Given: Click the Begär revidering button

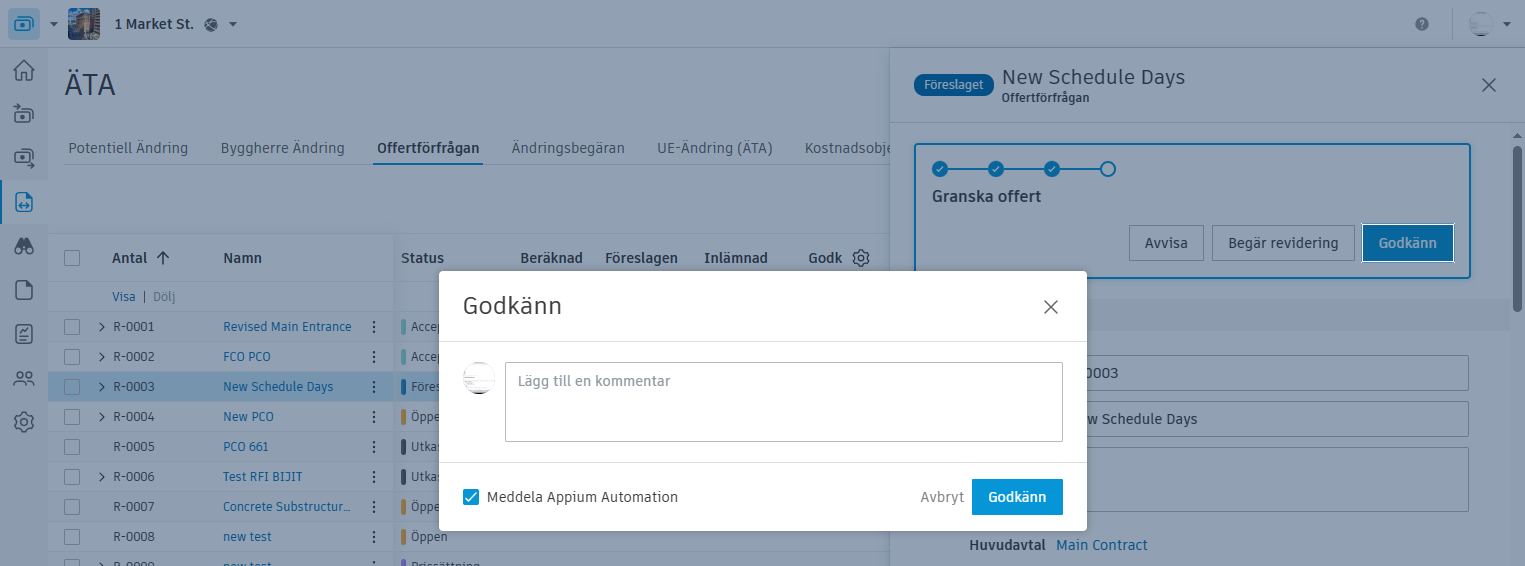Looking at the screenshot, I should (1283, 243).
